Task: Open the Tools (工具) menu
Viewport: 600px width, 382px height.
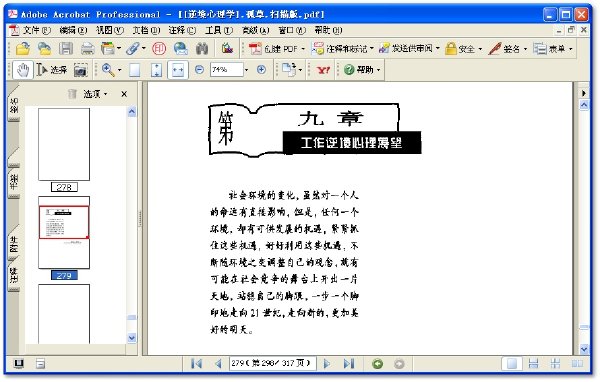Action: point(219,30)
